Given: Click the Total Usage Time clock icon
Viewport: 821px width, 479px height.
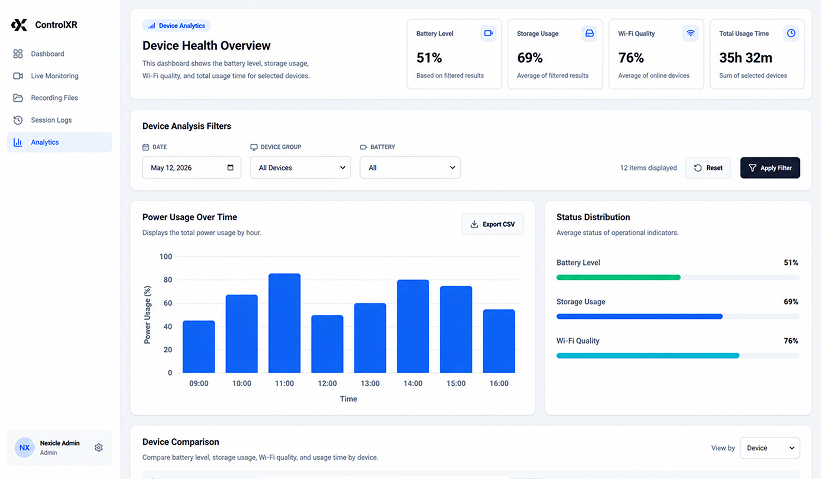Looking at the screenshot, I should tap(791, 33).
